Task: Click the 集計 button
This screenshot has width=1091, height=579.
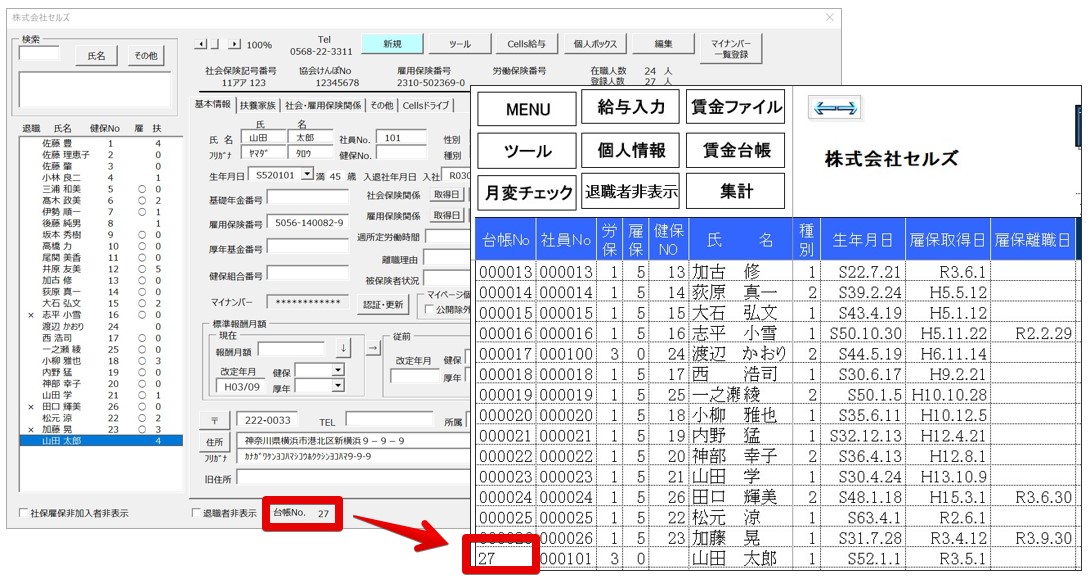Action: (735, 191)
